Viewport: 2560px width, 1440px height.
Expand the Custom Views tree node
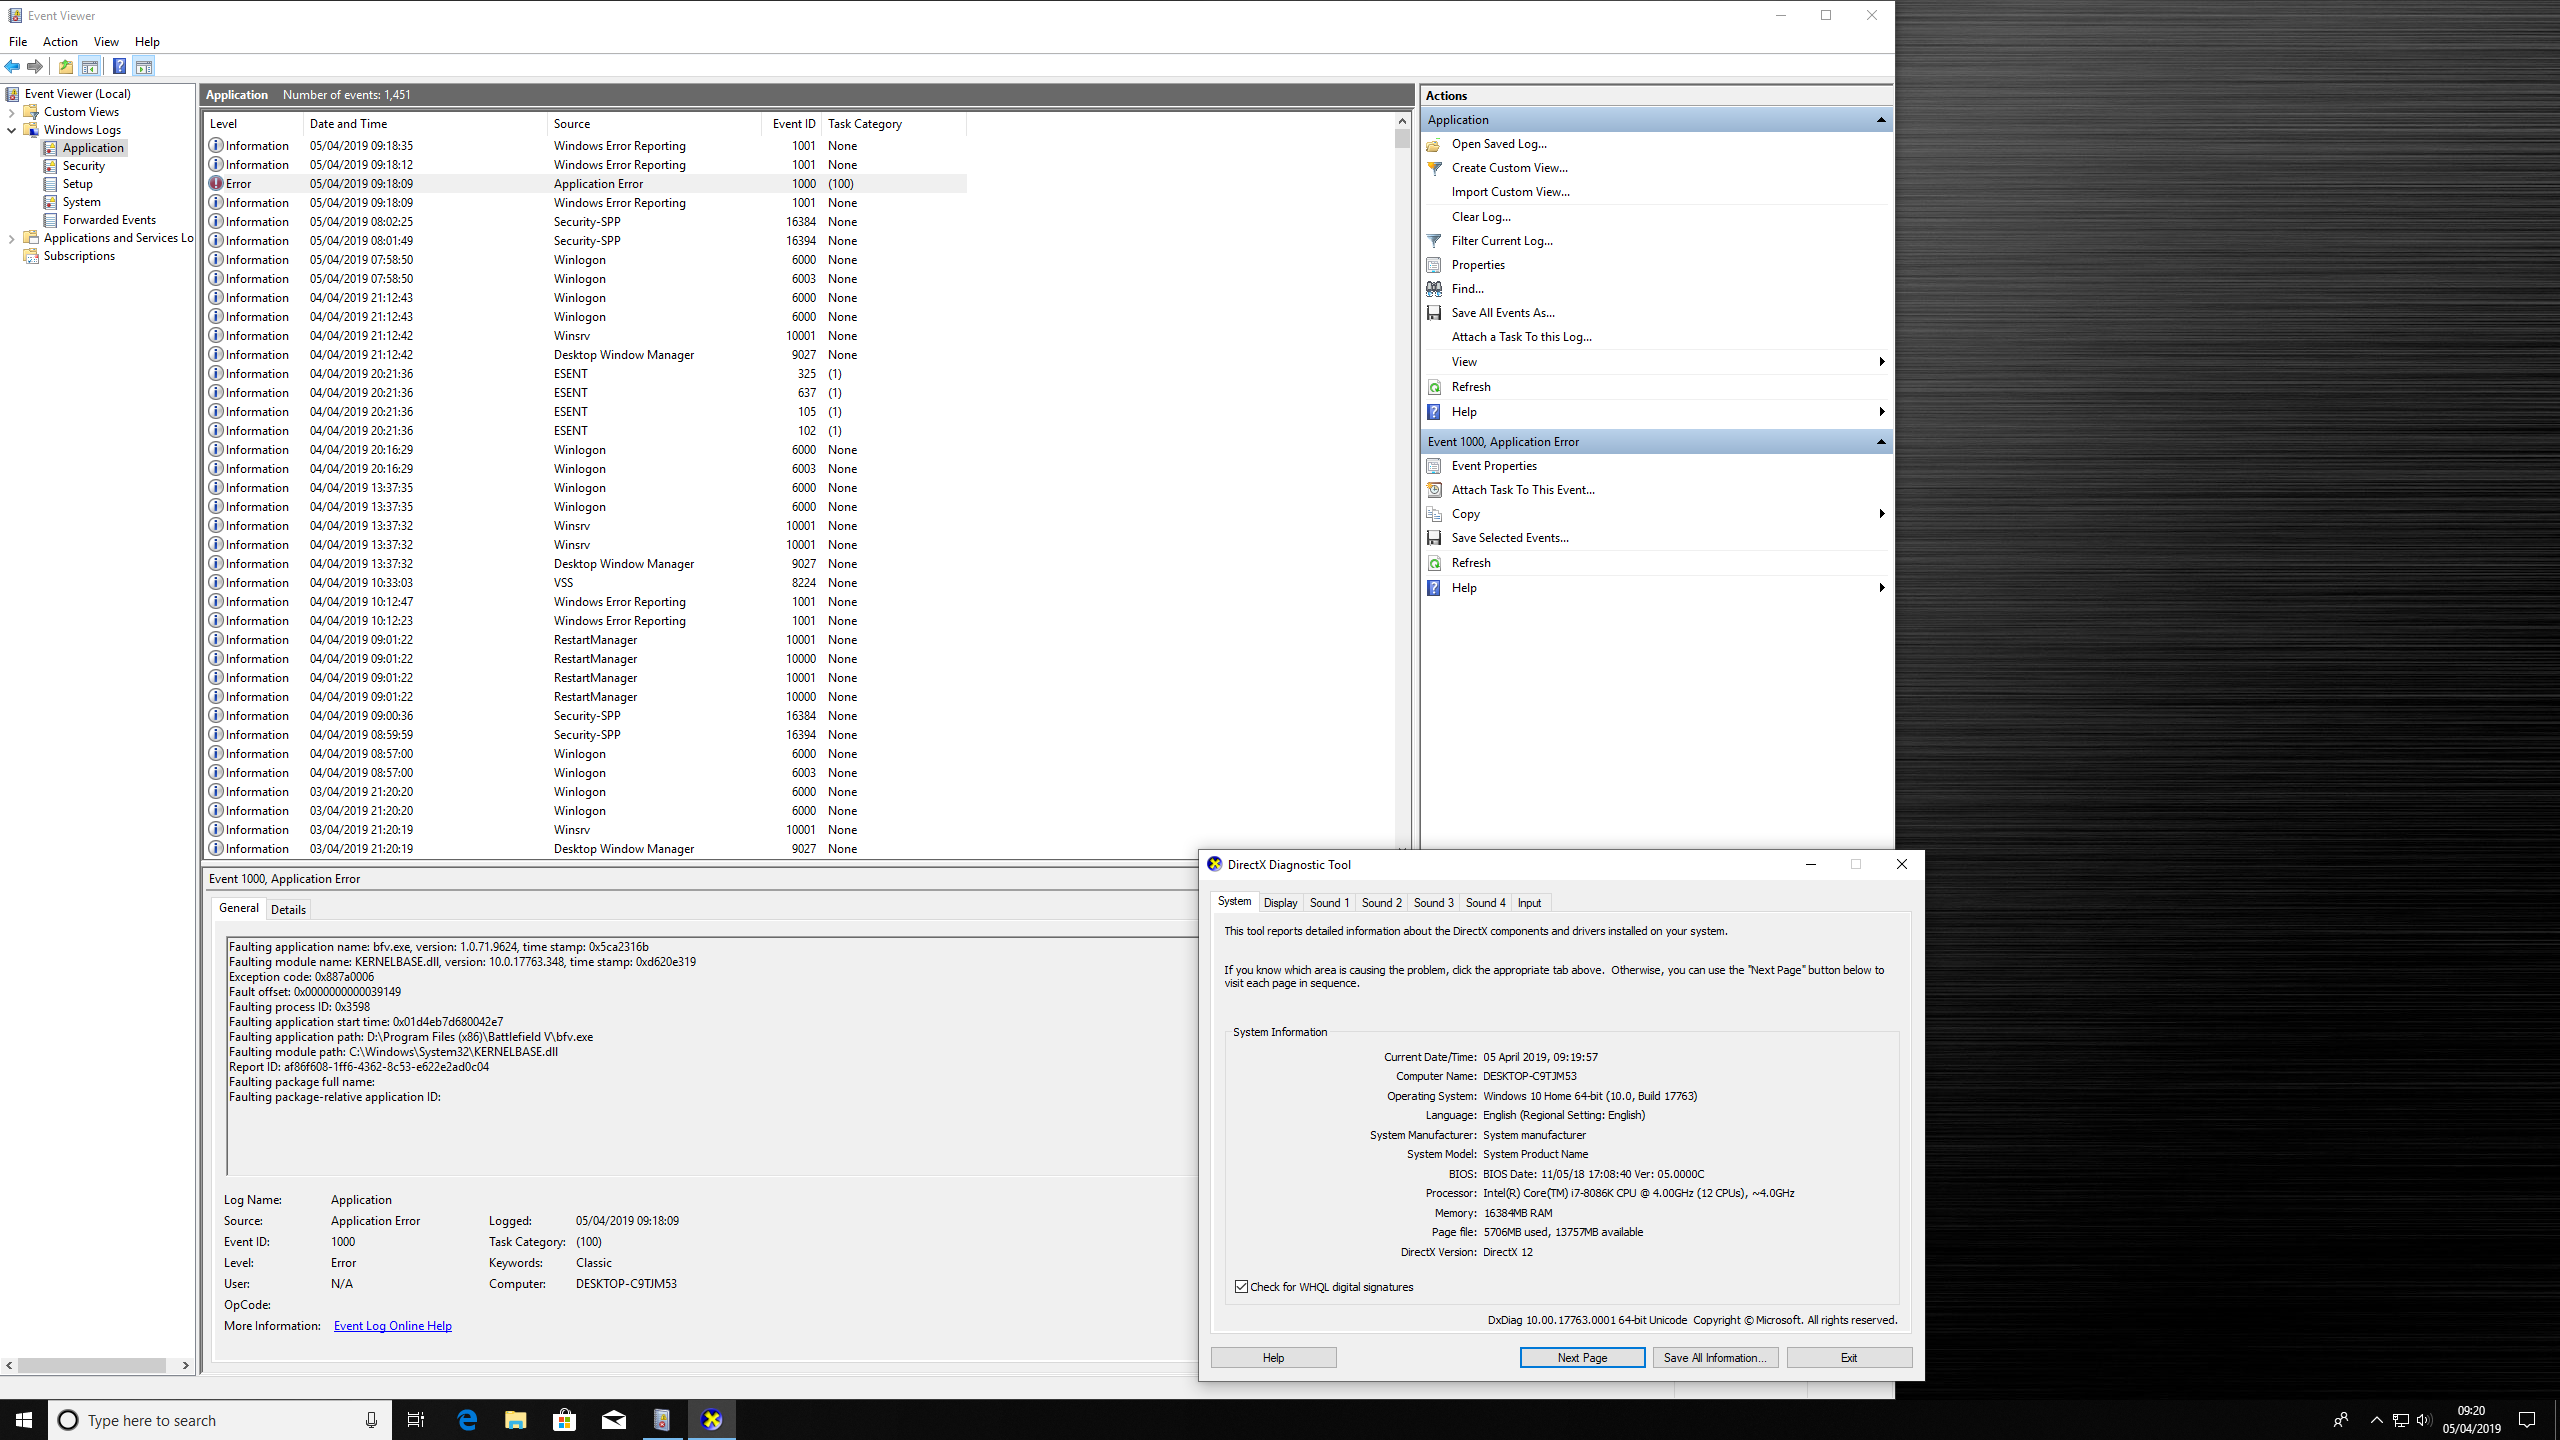[x=11, y=112]
